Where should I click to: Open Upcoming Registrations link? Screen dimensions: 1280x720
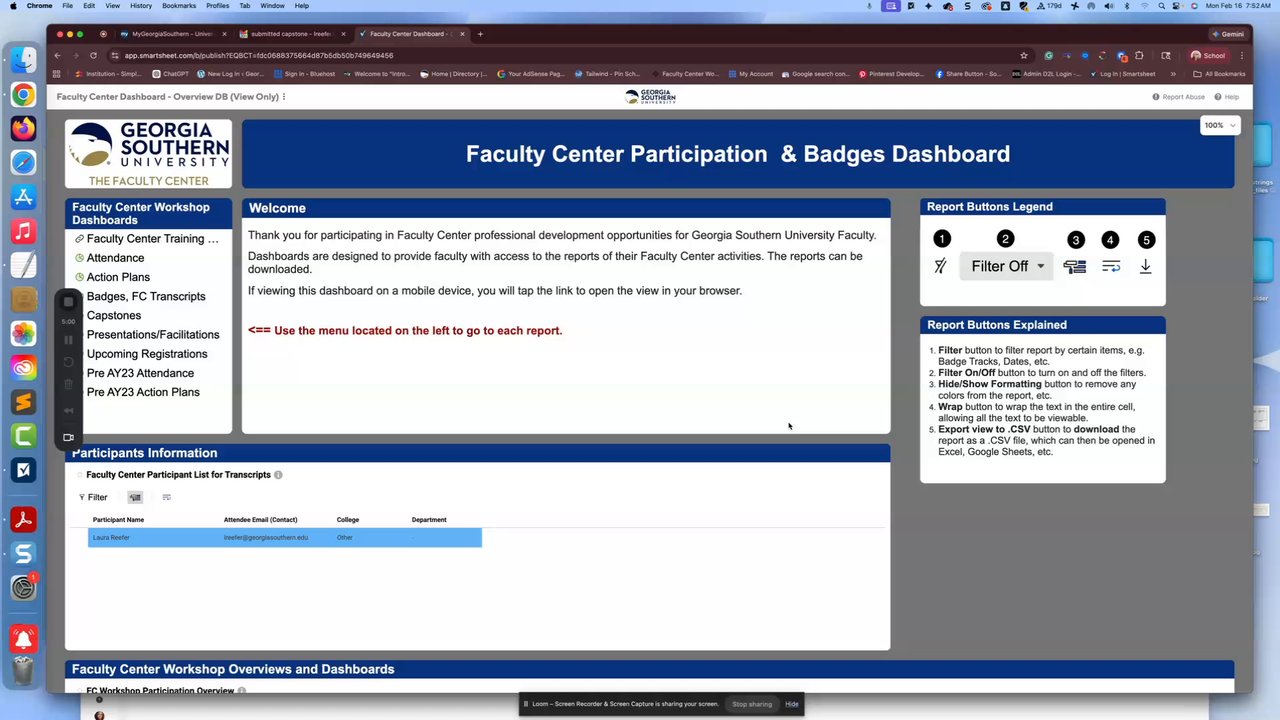coord(147,354)
